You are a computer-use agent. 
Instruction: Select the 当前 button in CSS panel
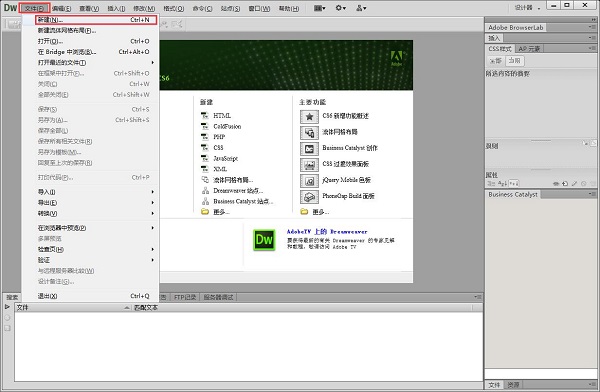[515, 60]
